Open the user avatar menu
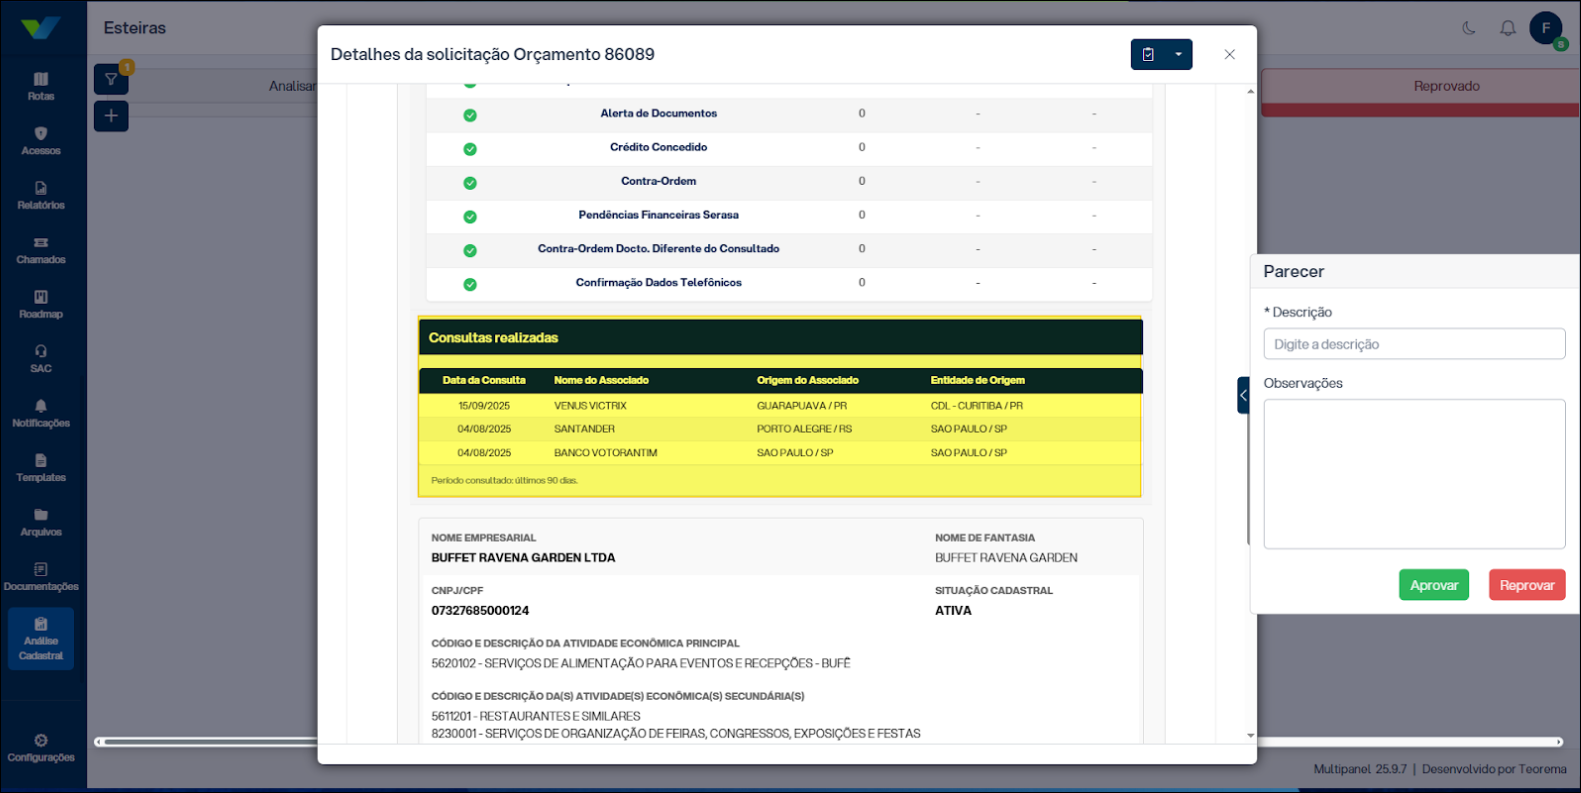 pos(1545,28)
